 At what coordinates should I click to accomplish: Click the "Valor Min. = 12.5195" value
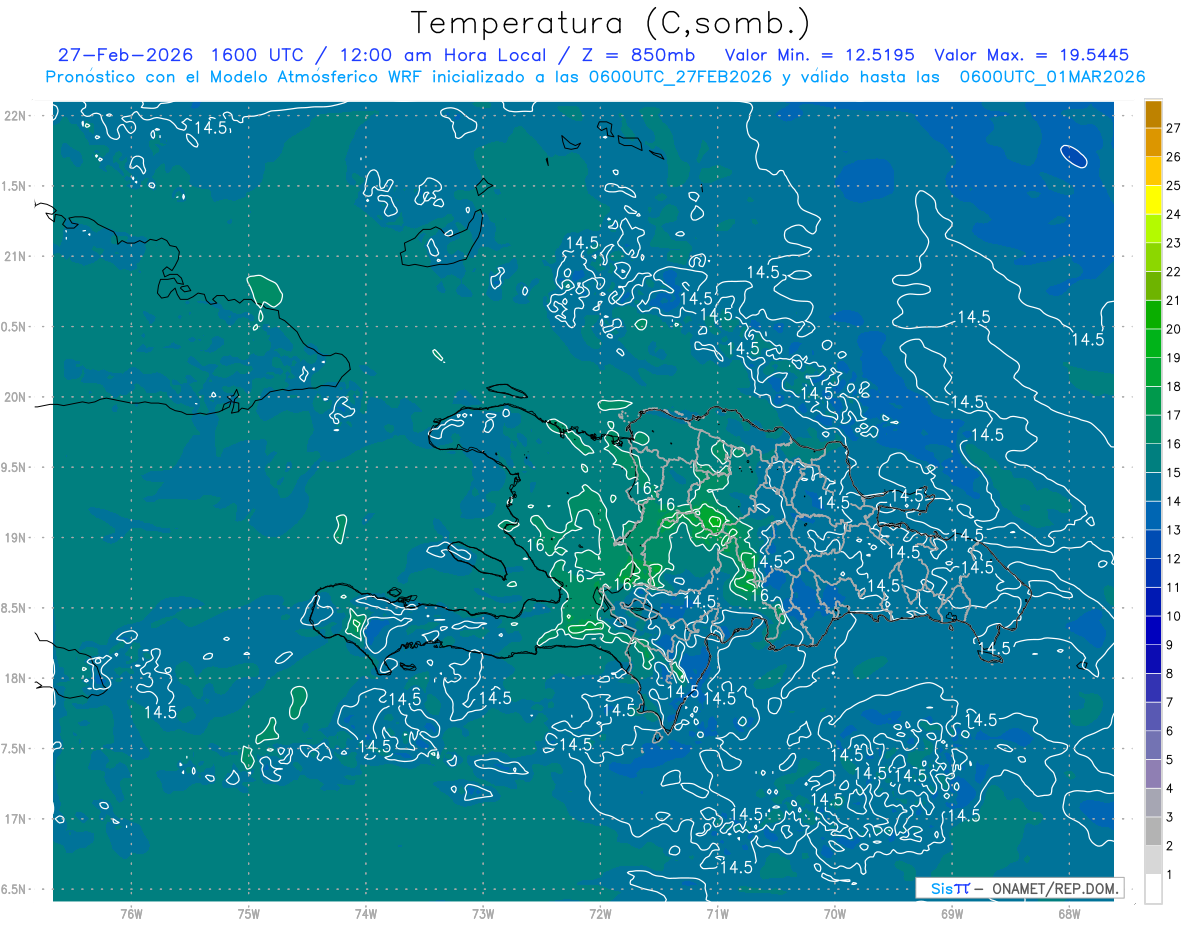coord(820,56)
